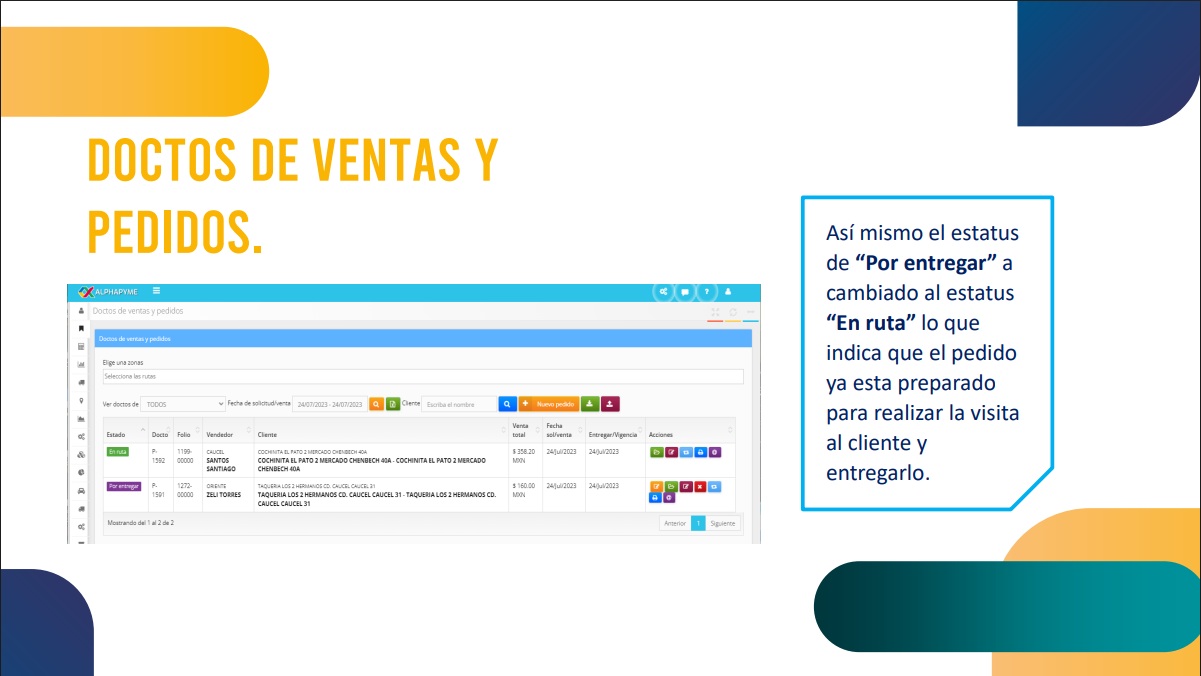Viewport: 1201px width, 676px height.
Task: Print the En ruta order via blue printer icon
Action: pos(700,452)
